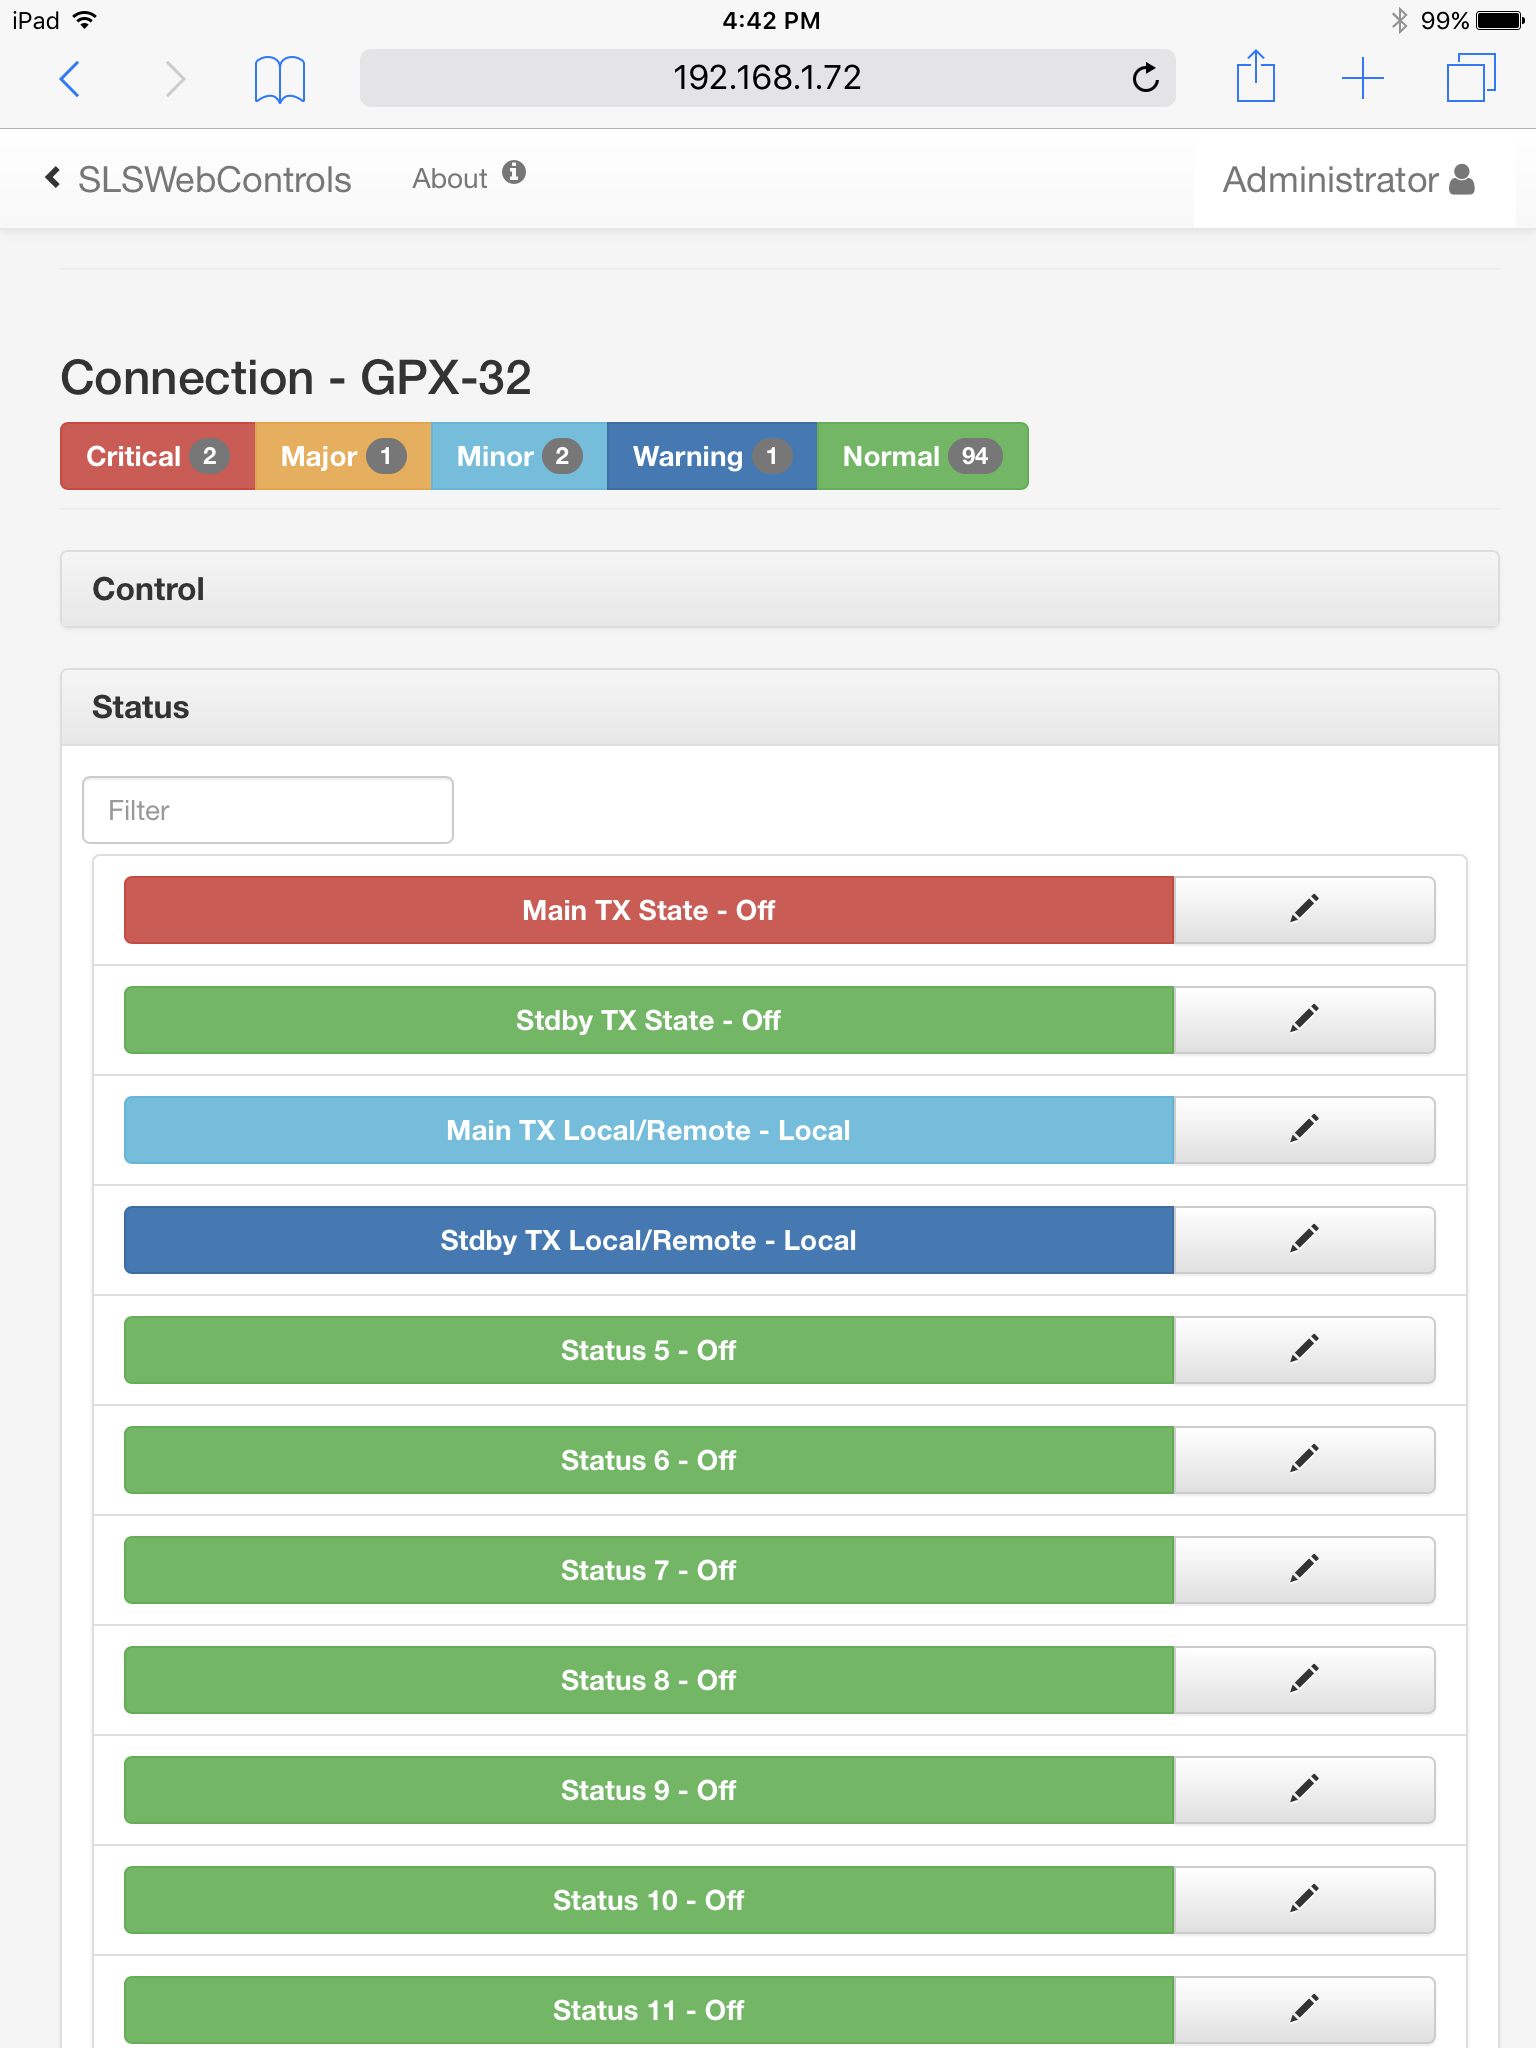Go back via SLSWebControls link
1536x2048 pixels.
tap(198, 180)
